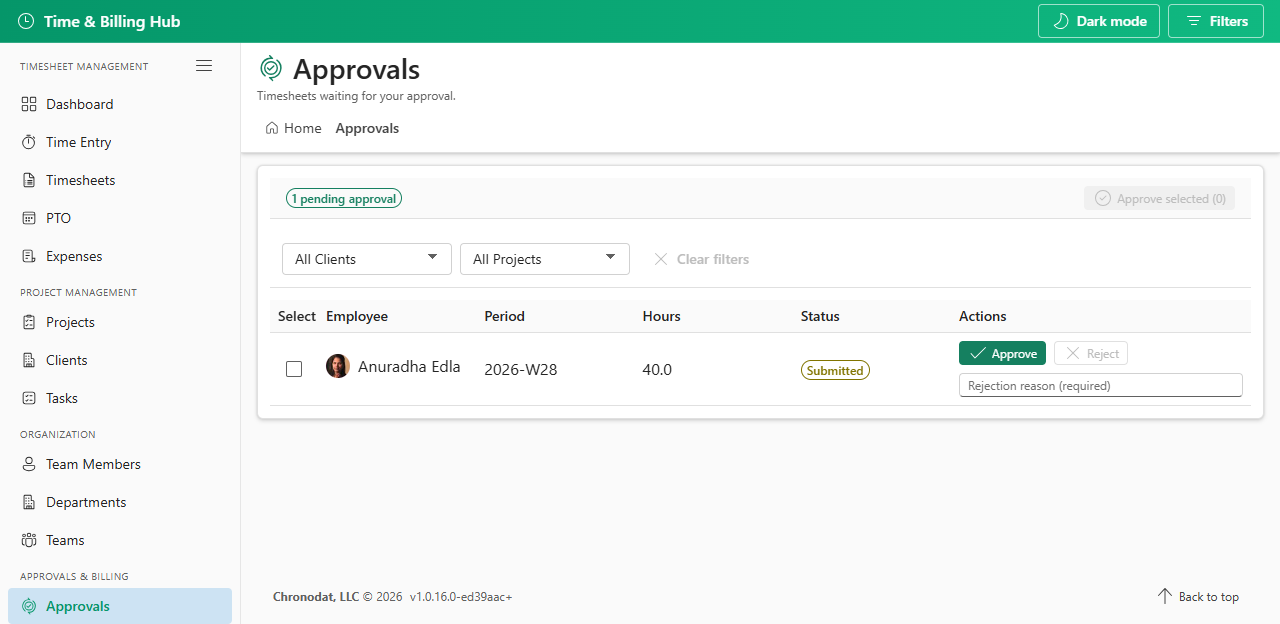This screenshot has height=624, width=1280.
Task: Open the All Clients dropdown
Action: 367,259
